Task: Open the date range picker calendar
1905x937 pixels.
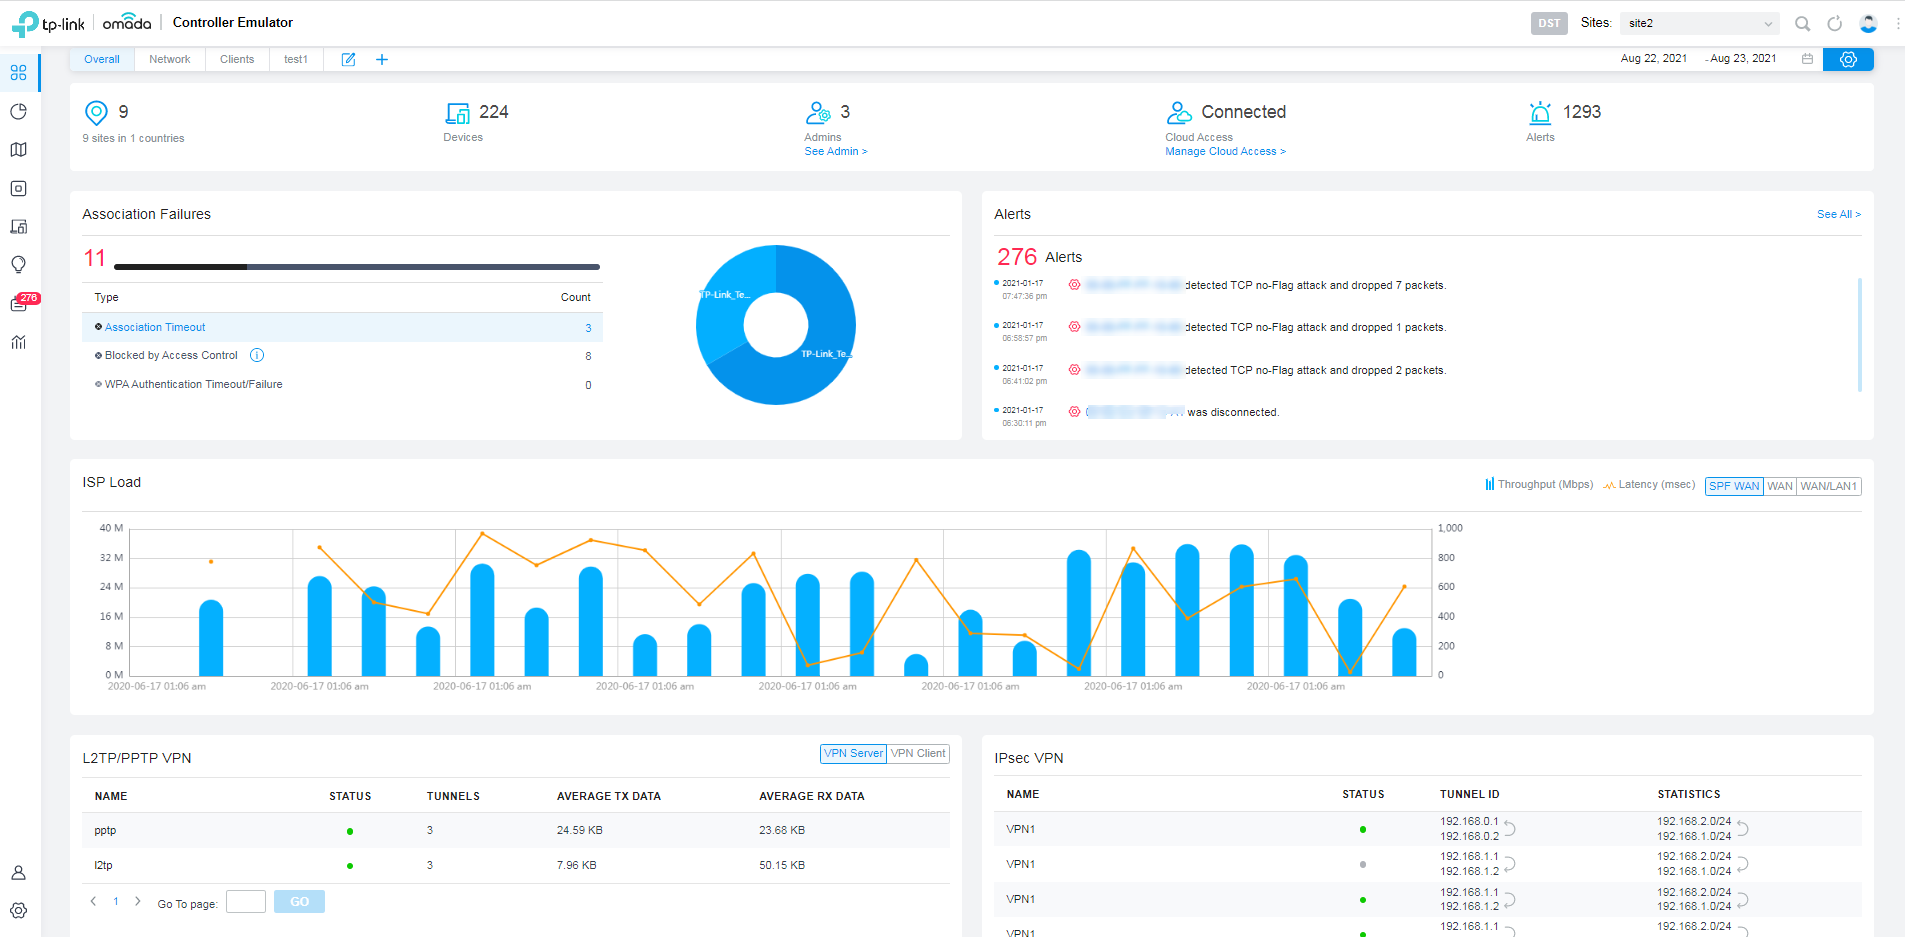Action: (x=1807, y=59)
